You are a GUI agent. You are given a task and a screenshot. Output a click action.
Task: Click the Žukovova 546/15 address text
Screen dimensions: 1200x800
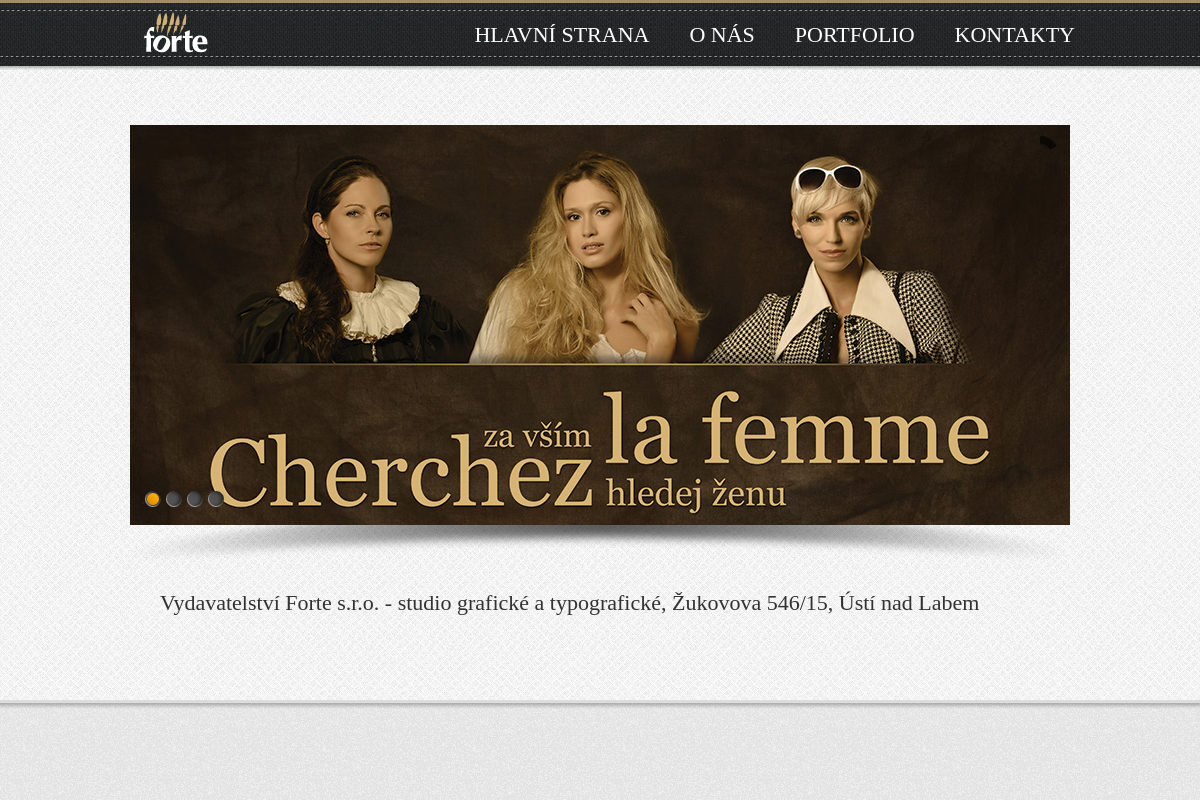click(x=750, y=603)
